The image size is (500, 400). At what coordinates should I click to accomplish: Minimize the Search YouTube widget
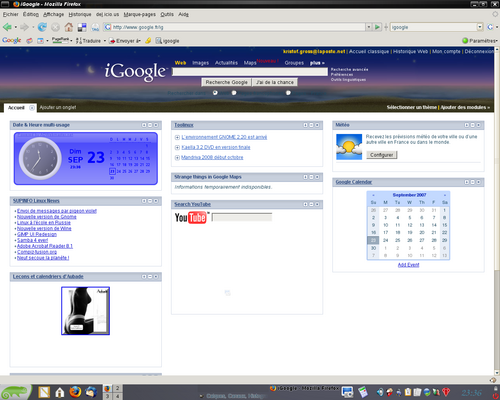point(311,204)
